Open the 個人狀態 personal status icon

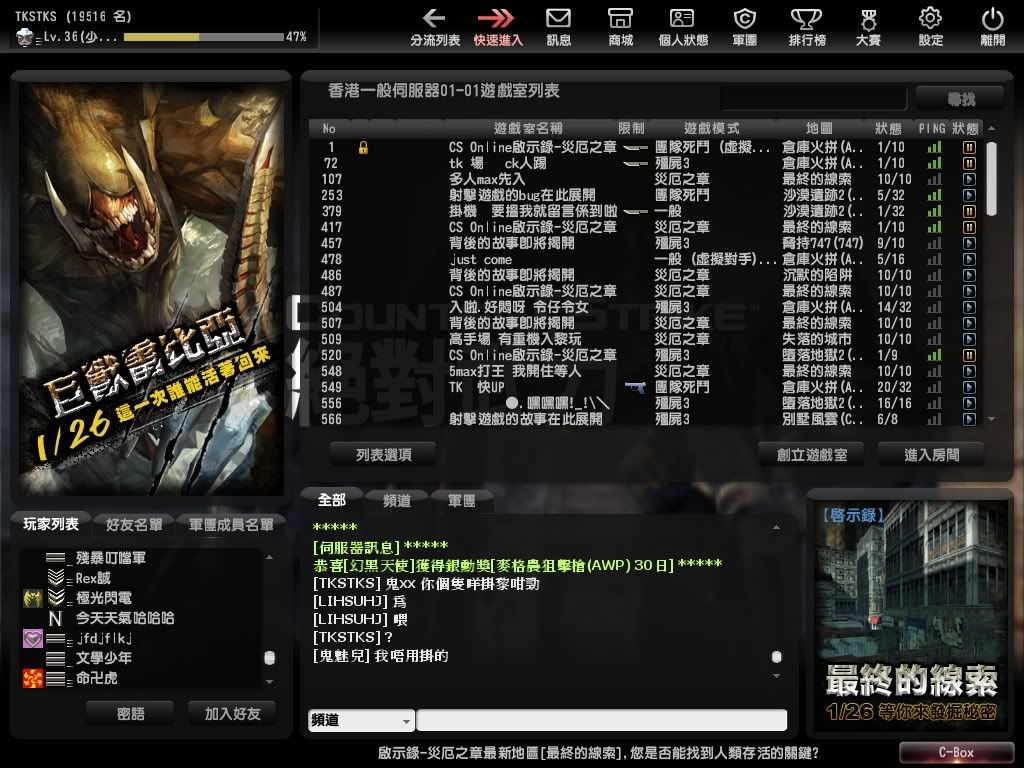pos(683,19)
